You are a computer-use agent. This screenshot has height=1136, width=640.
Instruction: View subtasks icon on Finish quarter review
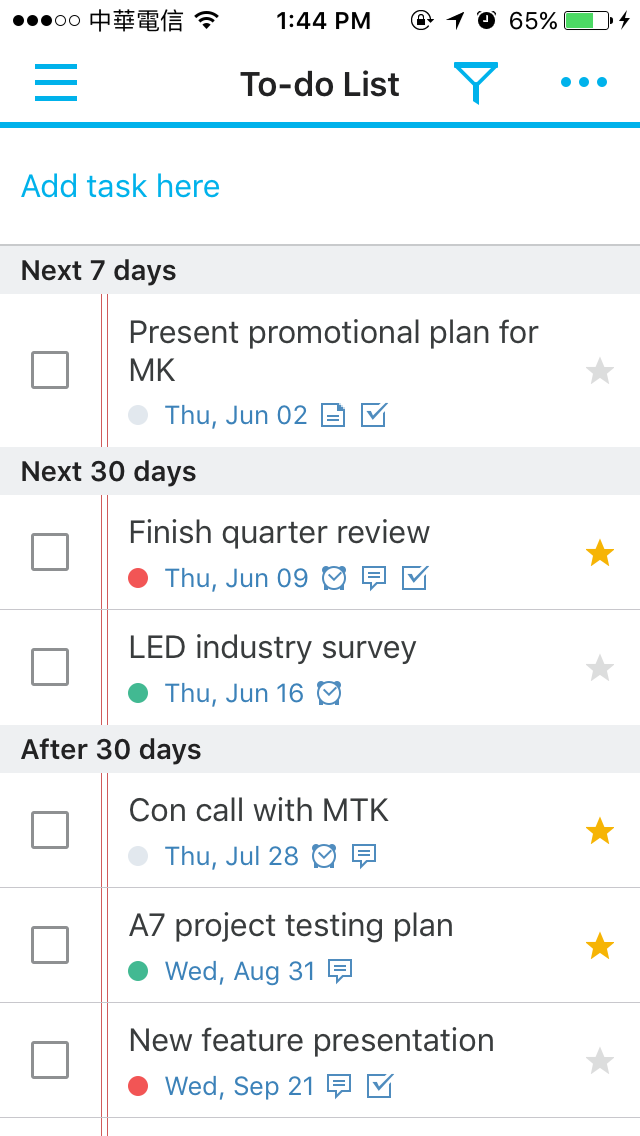(414, 578)
